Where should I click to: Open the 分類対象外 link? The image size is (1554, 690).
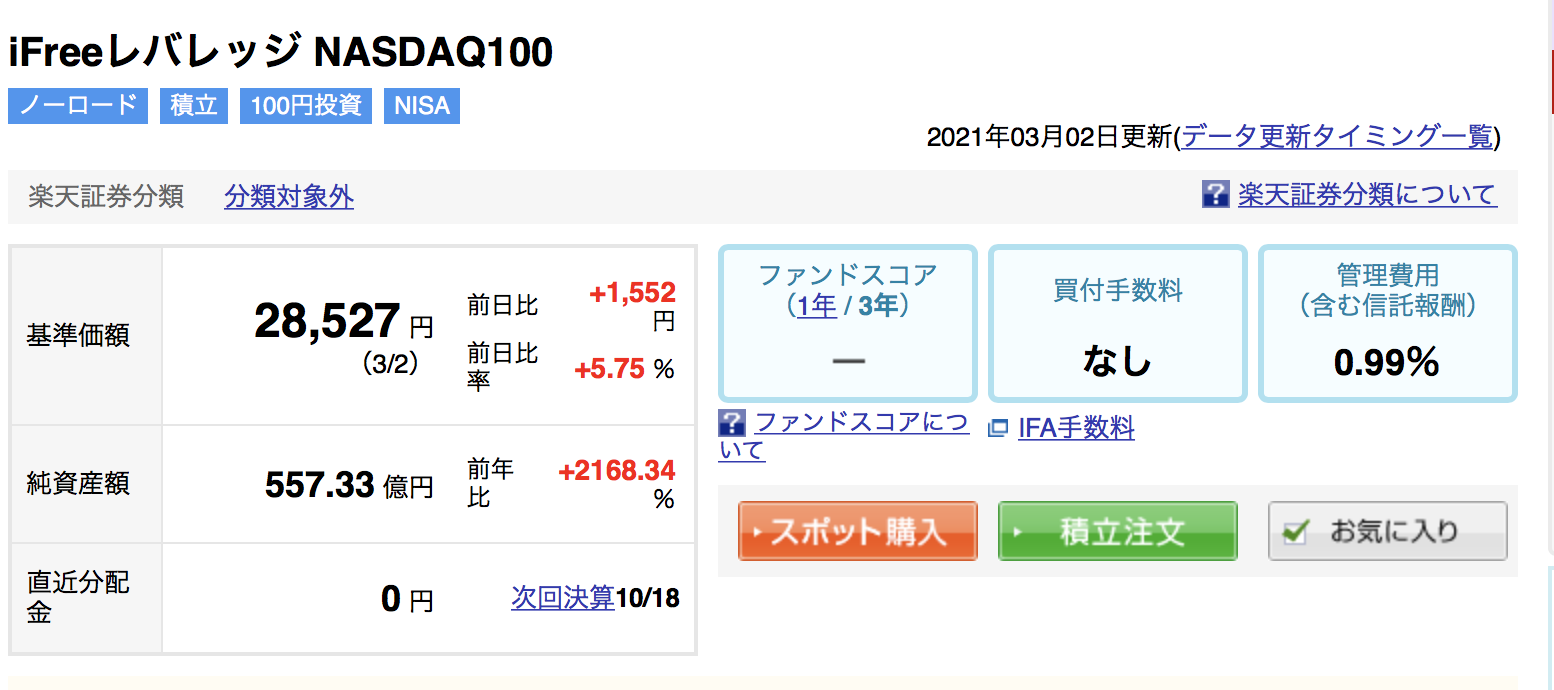pos(289,196)
